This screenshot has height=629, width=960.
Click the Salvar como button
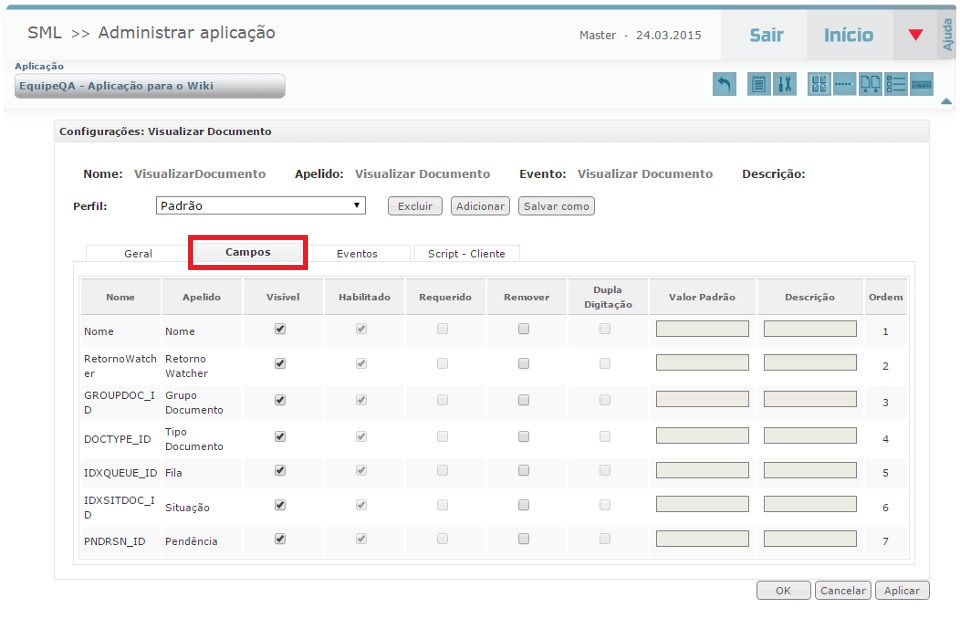[x=556, y=206]
